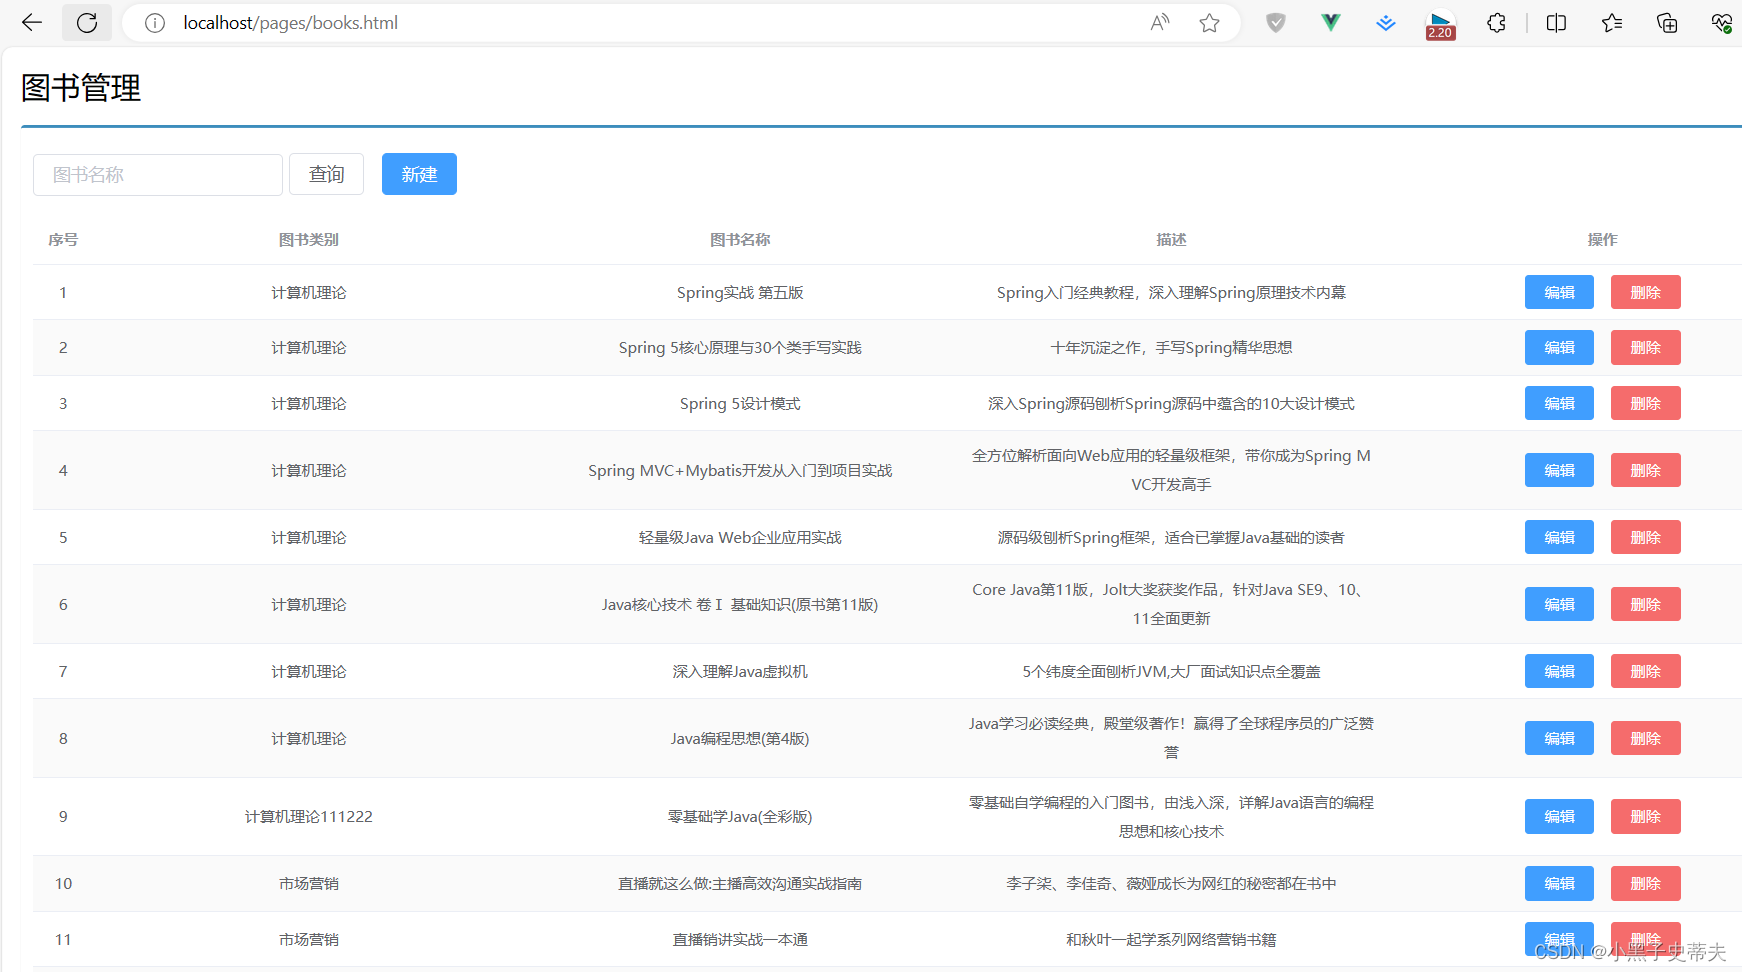This screenshot has height=972, width=1742.
Task: Delete row 6 Java核心技术 卷I
Action: pyautogui.click(x=1645, y=604)
